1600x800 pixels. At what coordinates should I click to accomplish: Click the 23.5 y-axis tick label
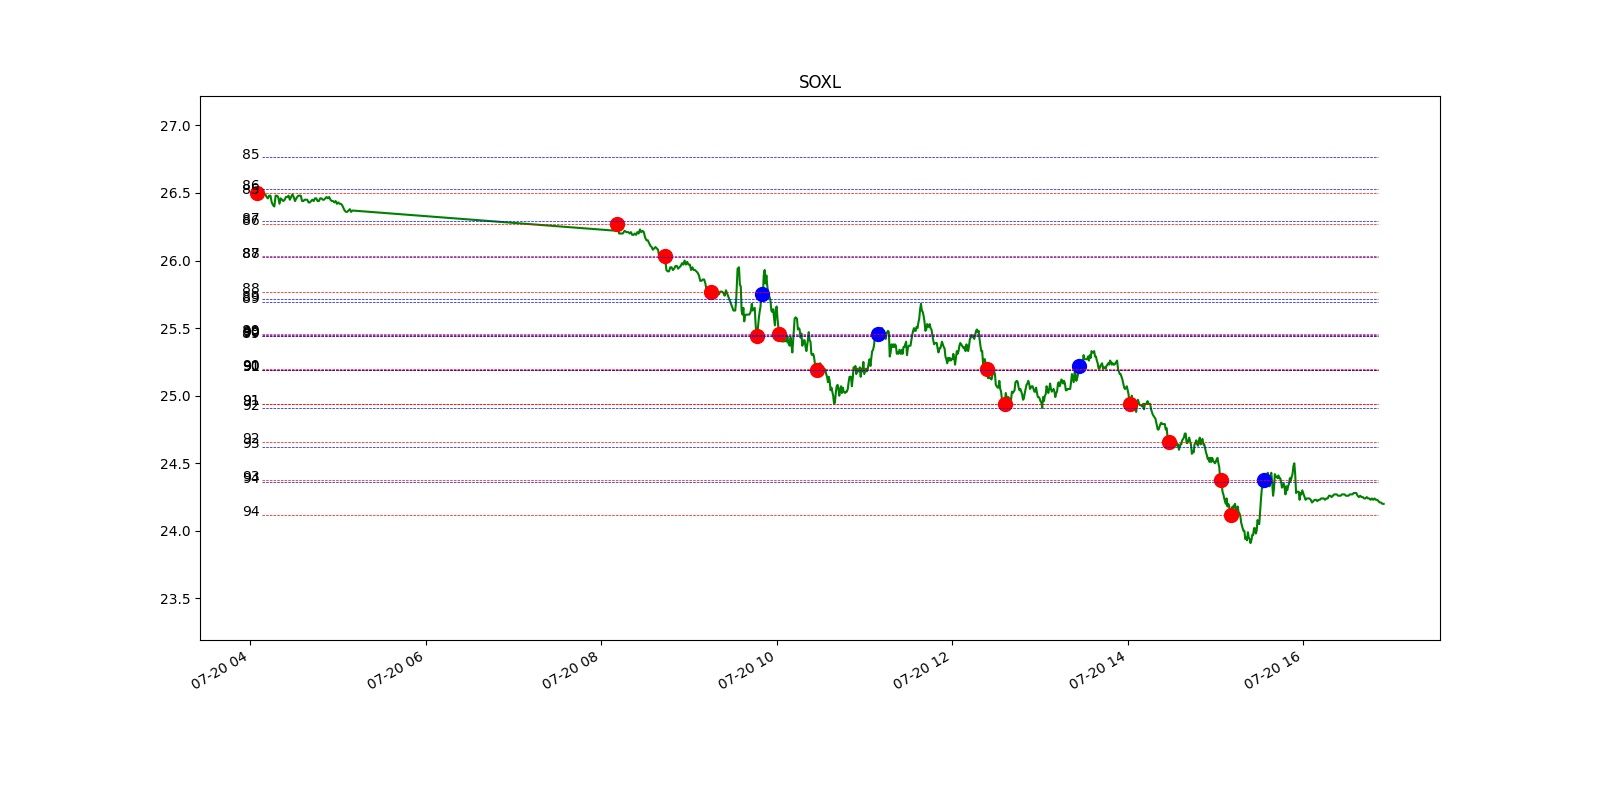tap(174, 599)
